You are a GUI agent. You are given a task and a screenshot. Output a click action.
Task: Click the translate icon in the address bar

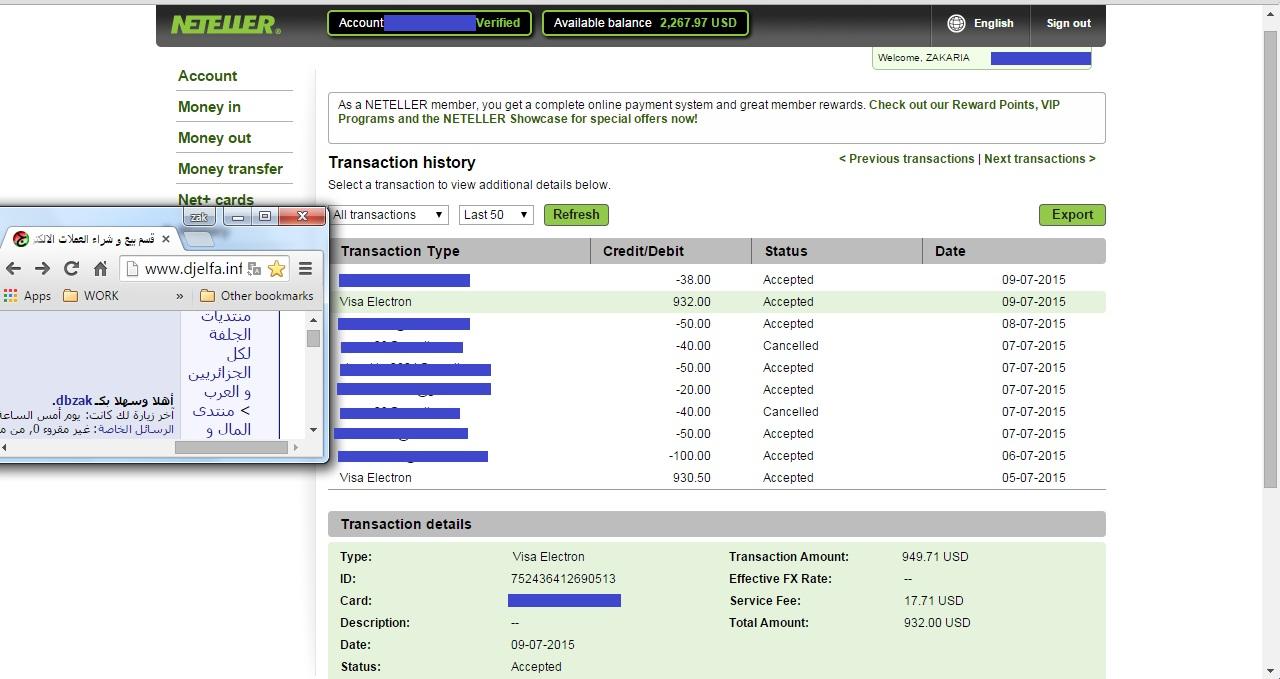254,268
